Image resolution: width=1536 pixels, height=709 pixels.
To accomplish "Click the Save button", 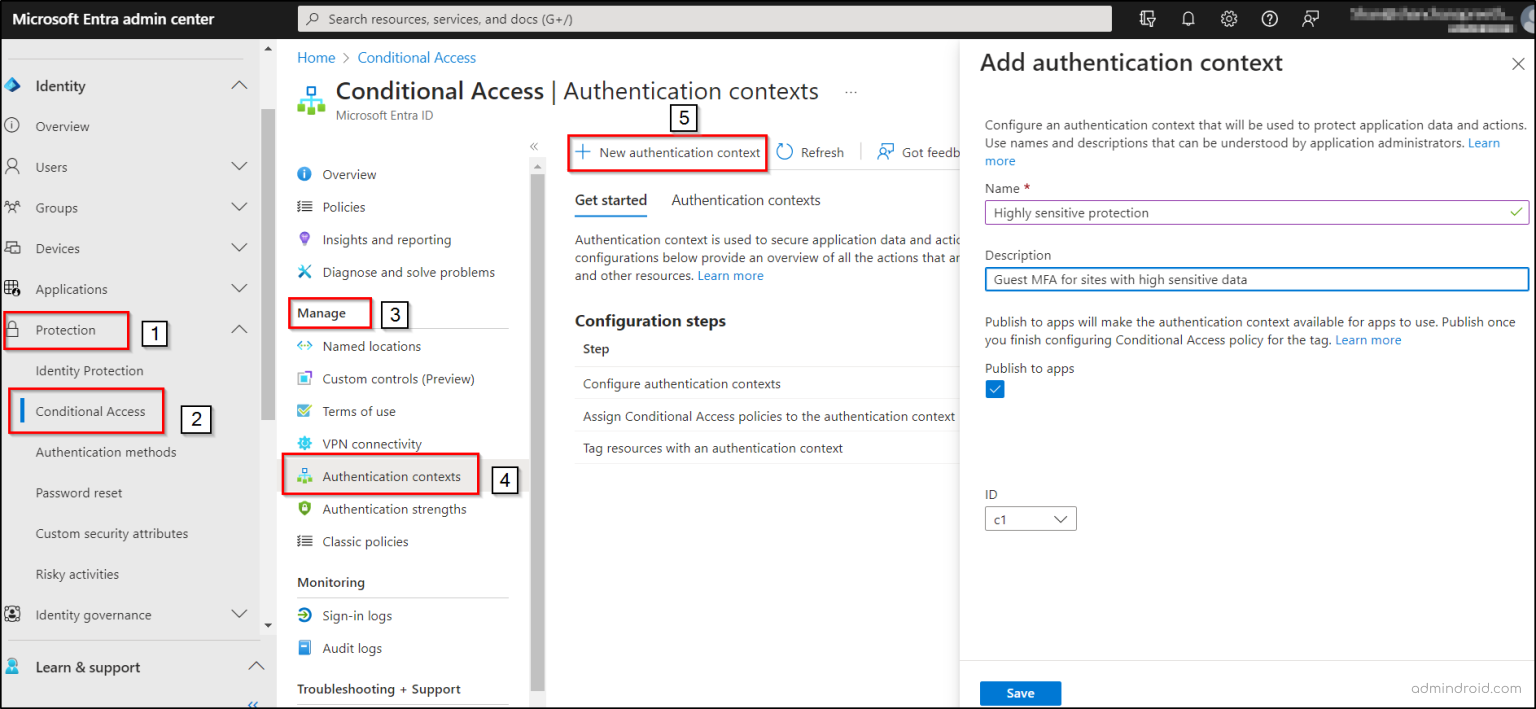I will [x=1020, y=692].
